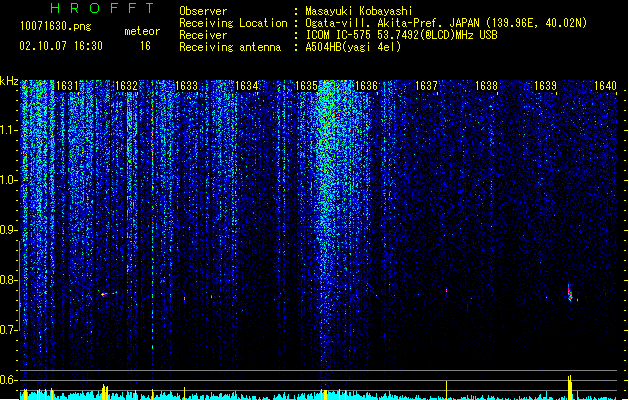Click the 0.6 kHz axis label
The image size is (629, 400).
(8, 380)
